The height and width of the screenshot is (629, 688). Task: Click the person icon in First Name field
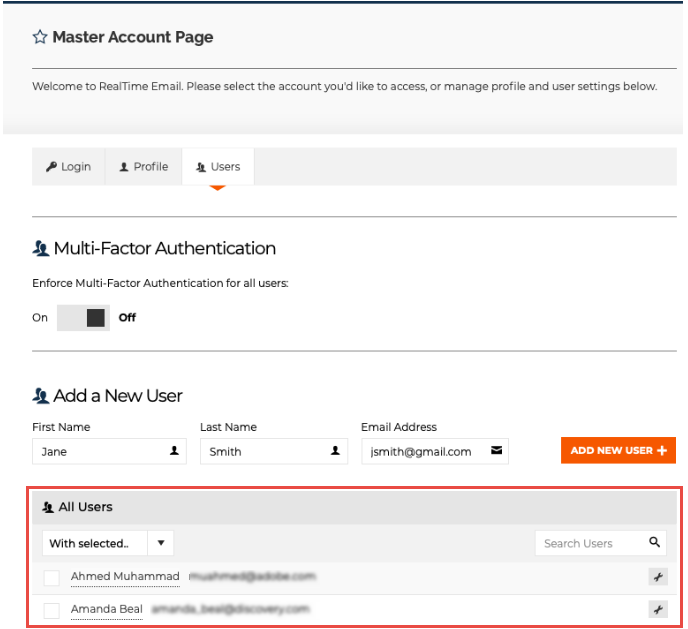(174, 451)
